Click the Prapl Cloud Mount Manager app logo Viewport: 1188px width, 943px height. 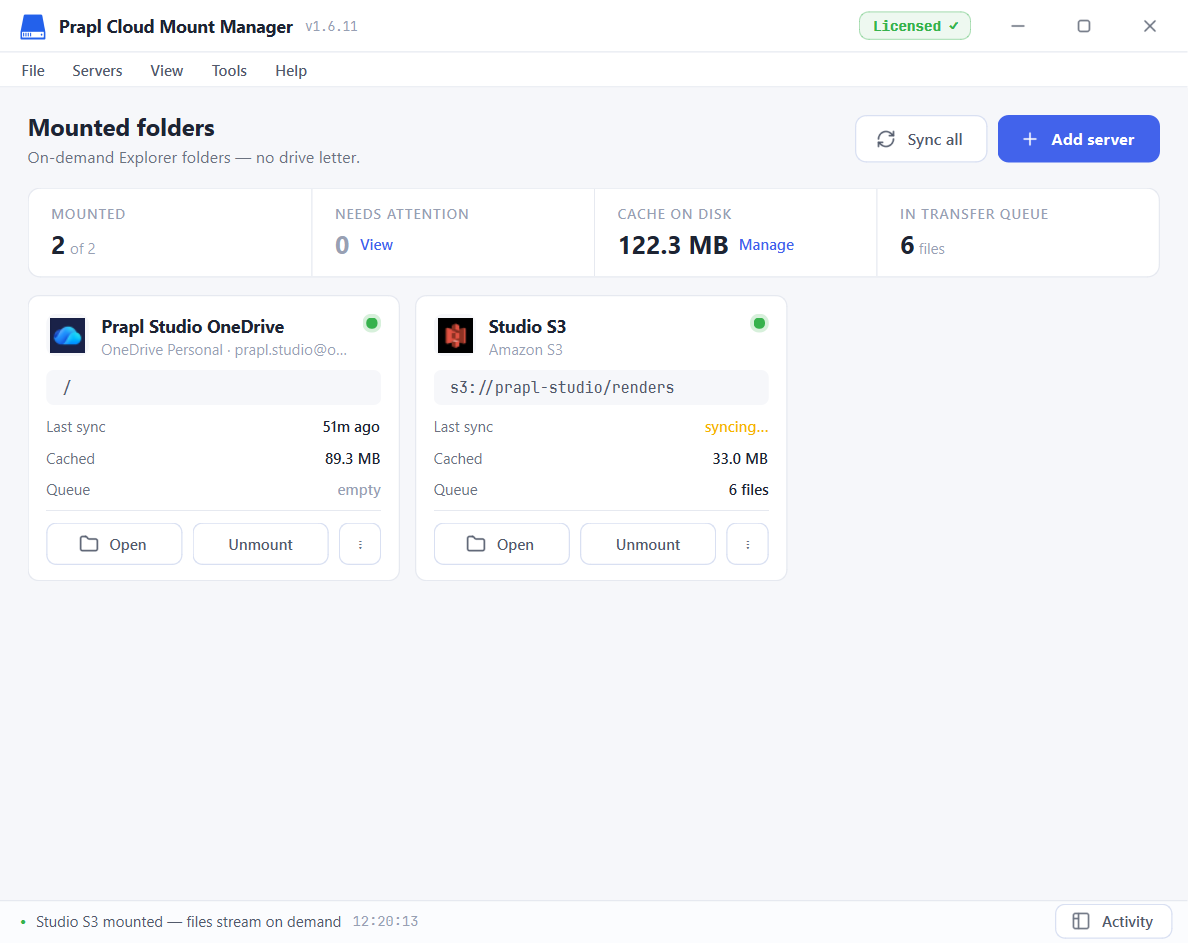33,27
